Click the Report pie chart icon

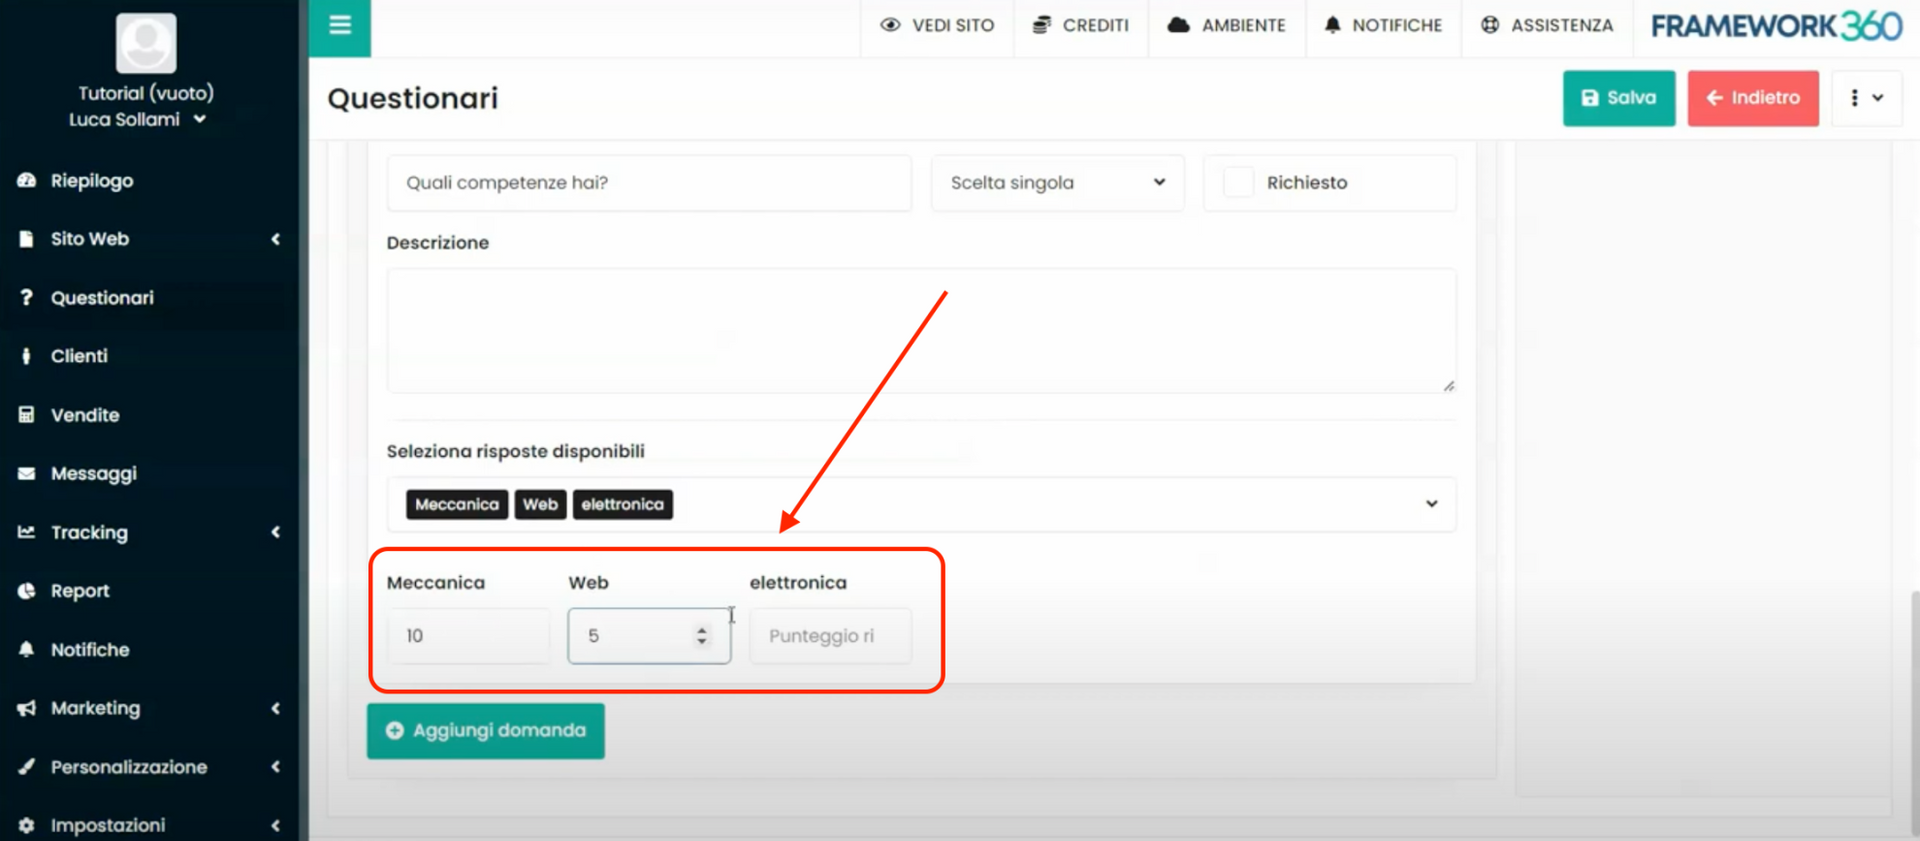pyautogui.click(x=27, y=591)
